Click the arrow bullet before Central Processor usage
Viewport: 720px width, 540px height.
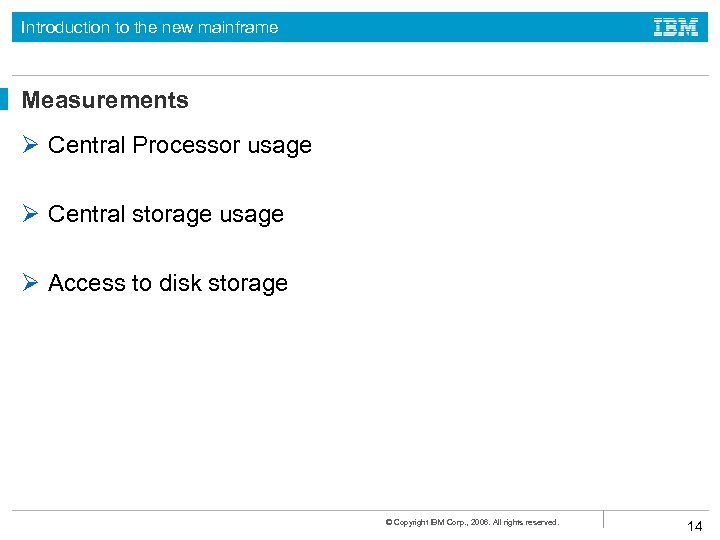tap(30, 145)
